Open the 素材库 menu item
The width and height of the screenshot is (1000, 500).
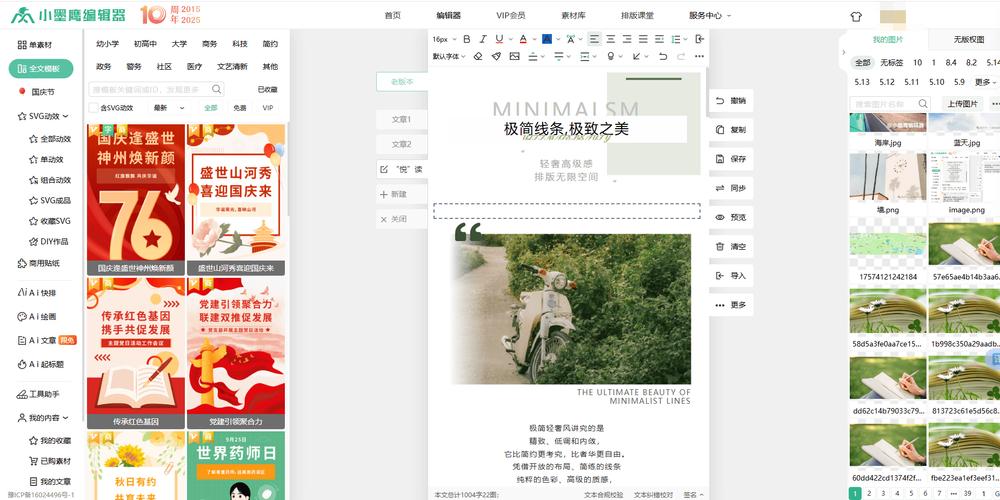pyautogui.click(x=573, y=16)
